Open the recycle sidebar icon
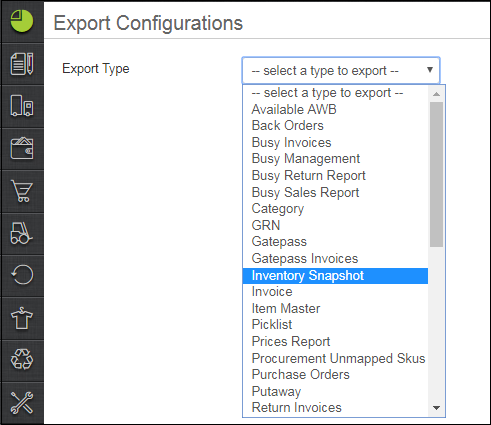Screen dimensions: 491x425 [22, 360]
